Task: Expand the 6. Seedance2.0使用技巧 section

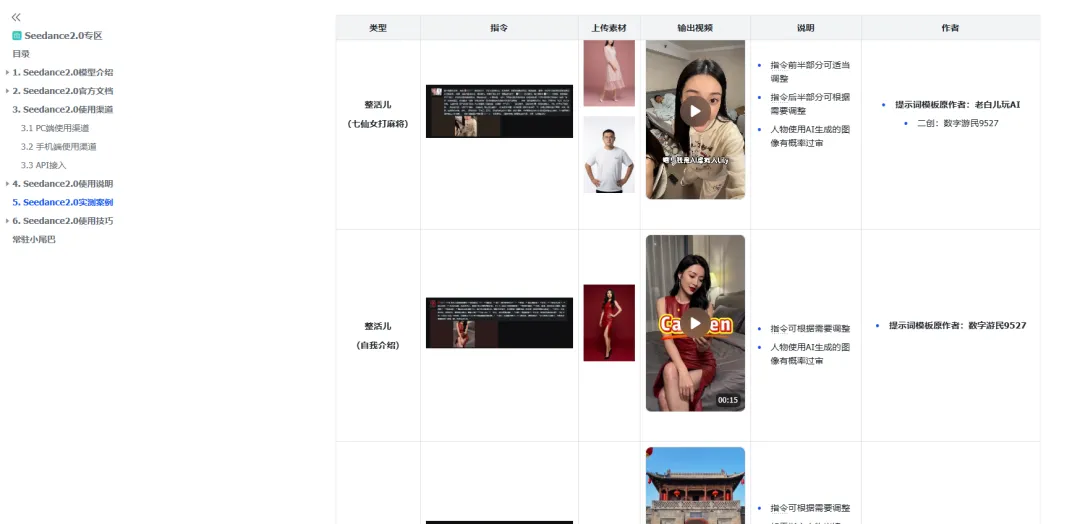Action: [8, 221]
